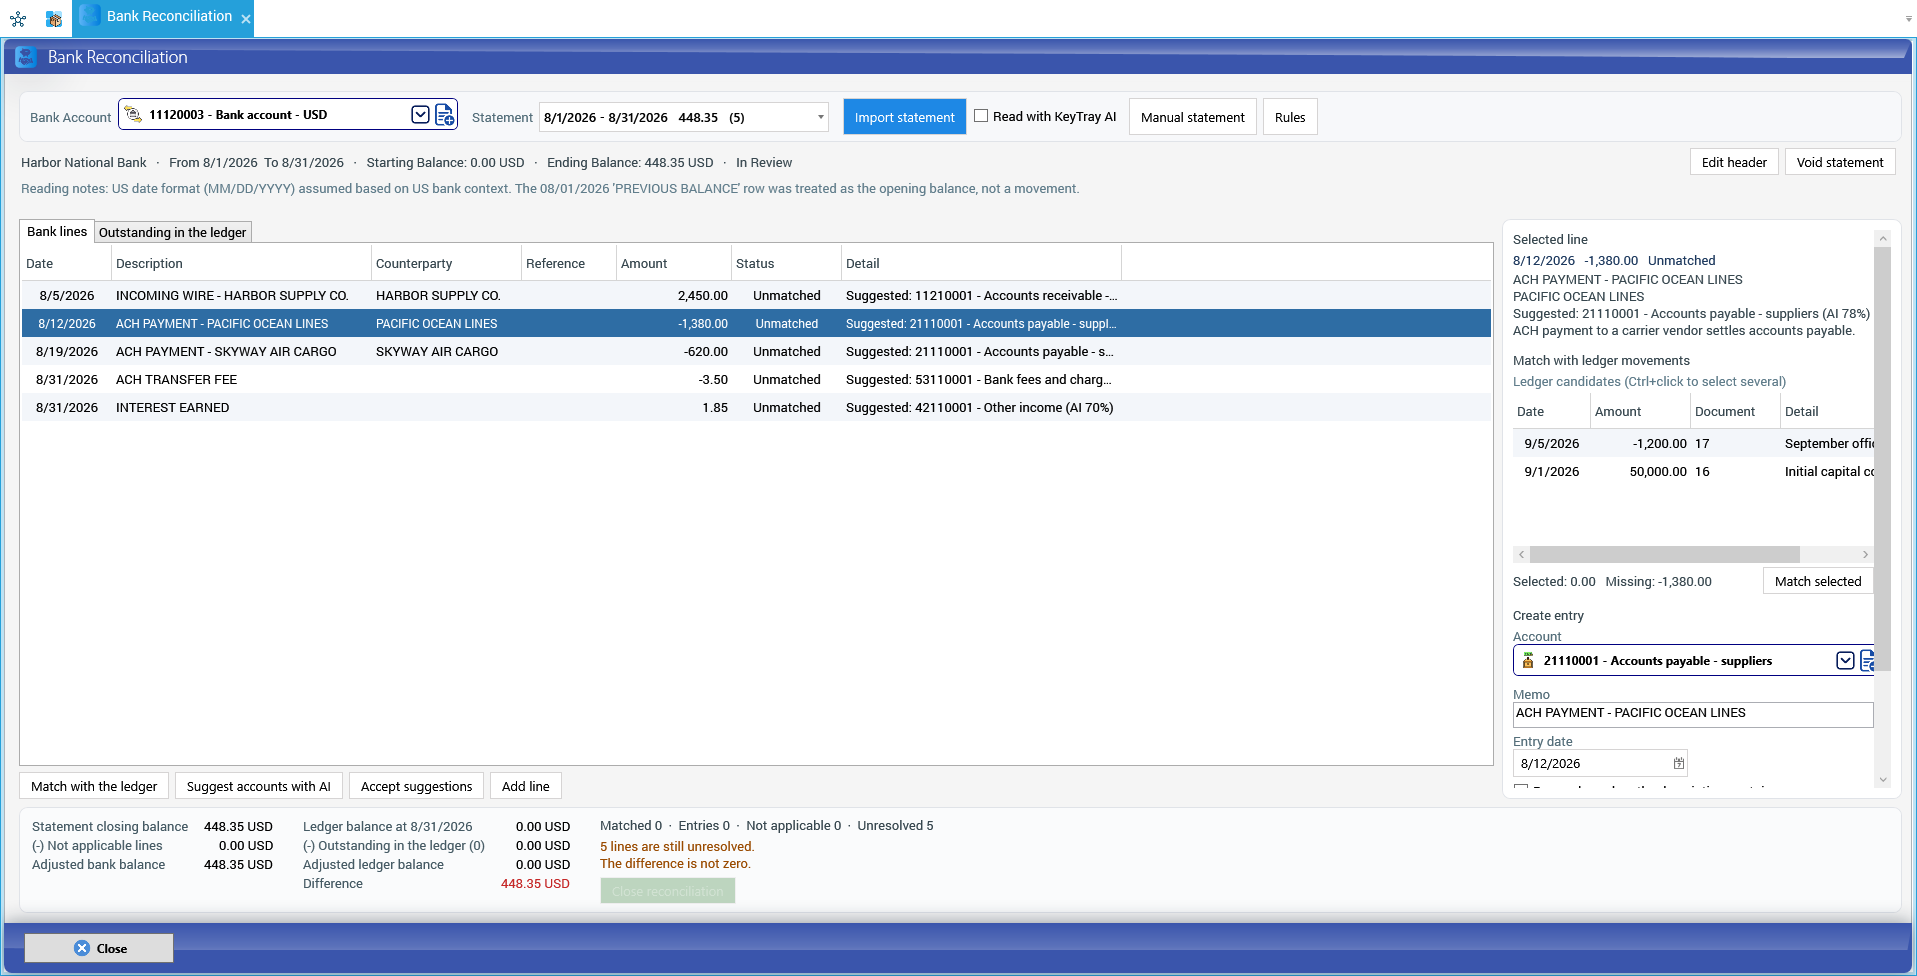Select the INCOMING WIRE - HARBOR SUPPLY CO. row
Viewport: 1917px width, 976px height.
(756, 295)
